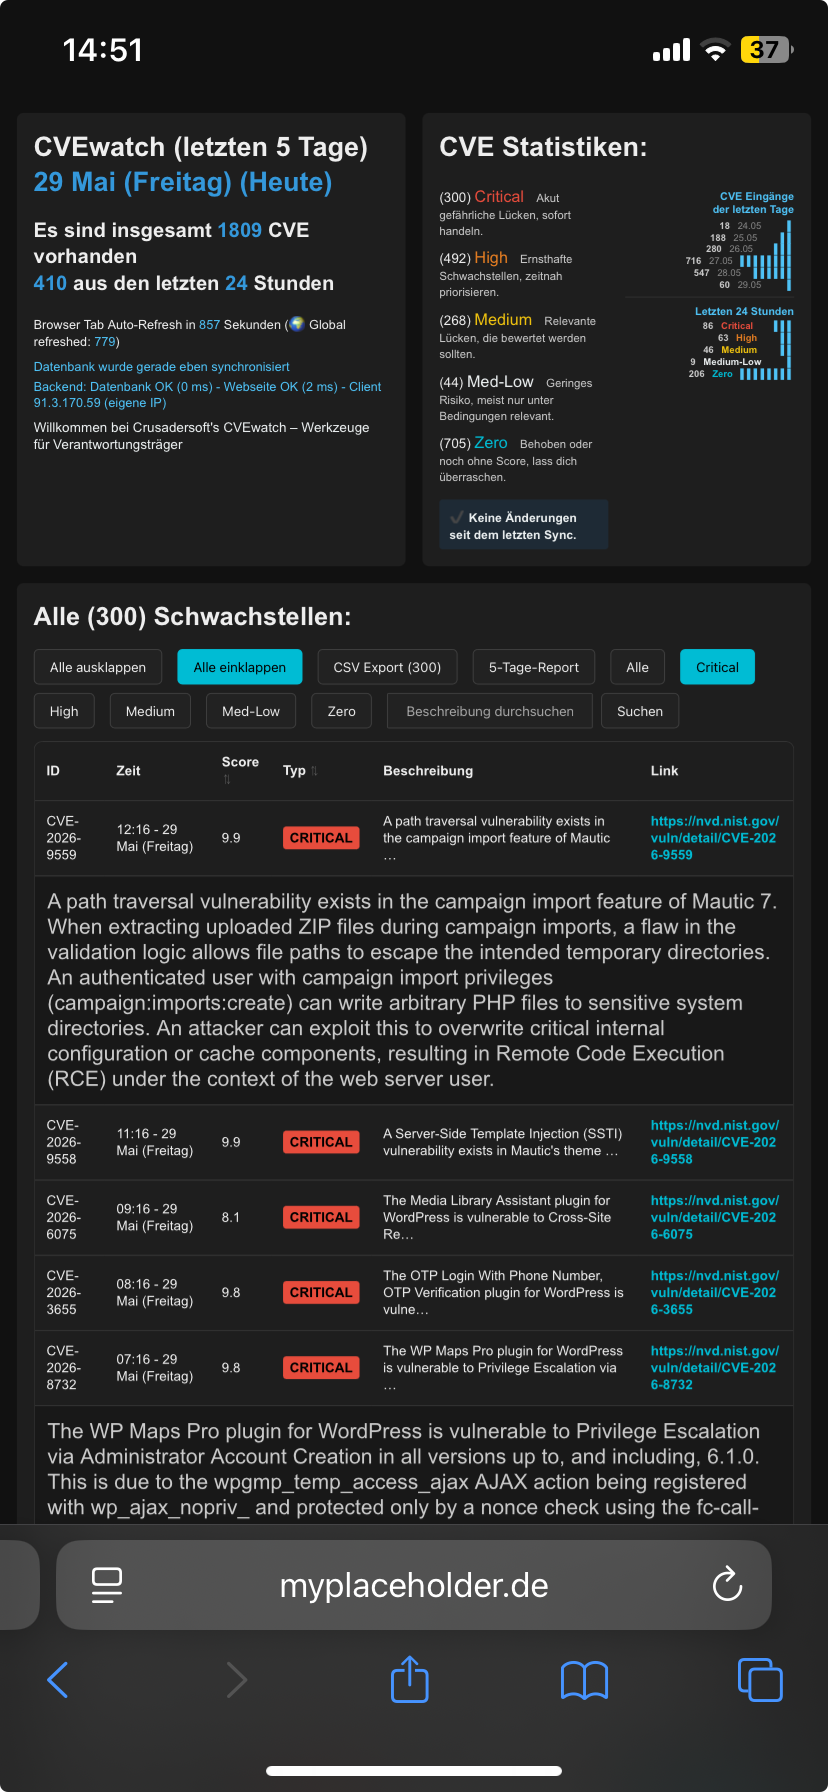The width and height of the screenshot is (828, 1792).
Task: Collapse the expanded CVE-2026-8732 row
Action: pos(414,1367)
